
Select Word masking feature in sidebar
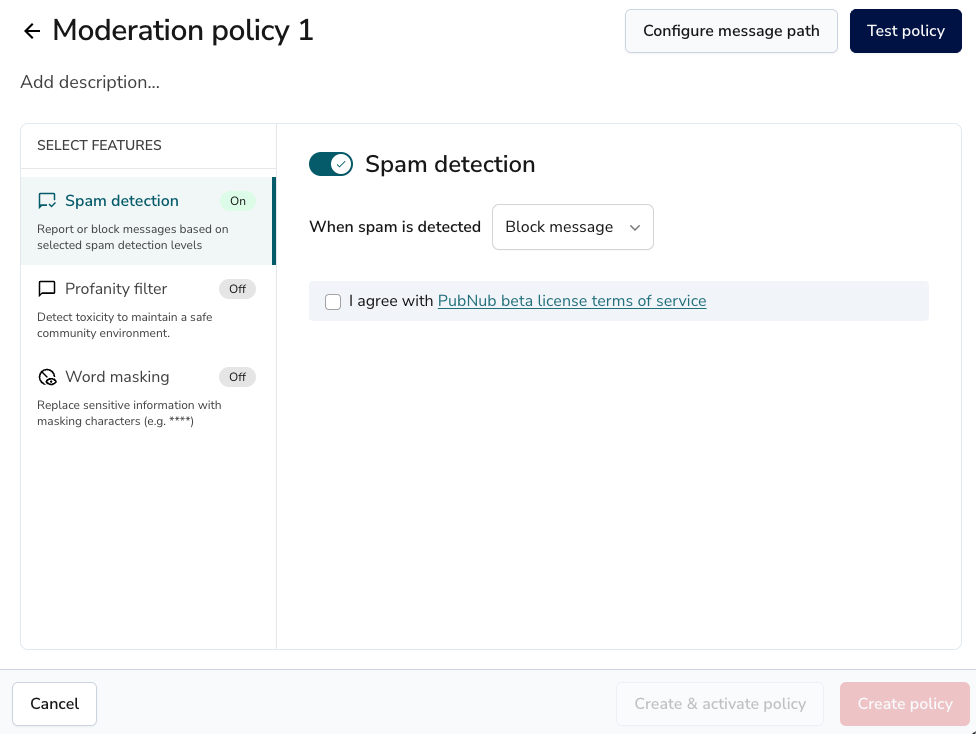coord(148,397)
